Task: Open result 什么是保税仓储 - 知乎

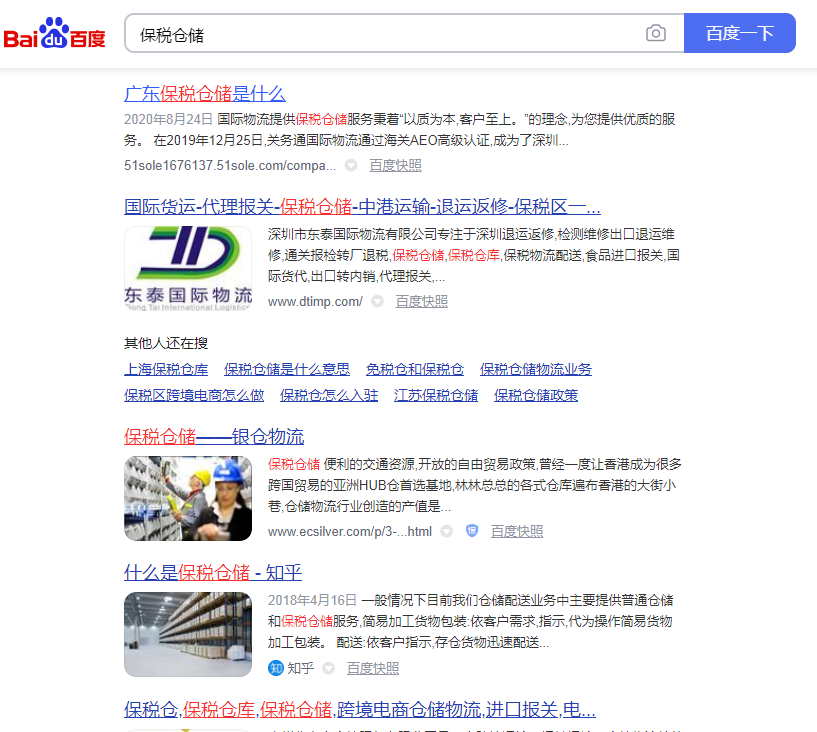Action: (x=213, y=573)
